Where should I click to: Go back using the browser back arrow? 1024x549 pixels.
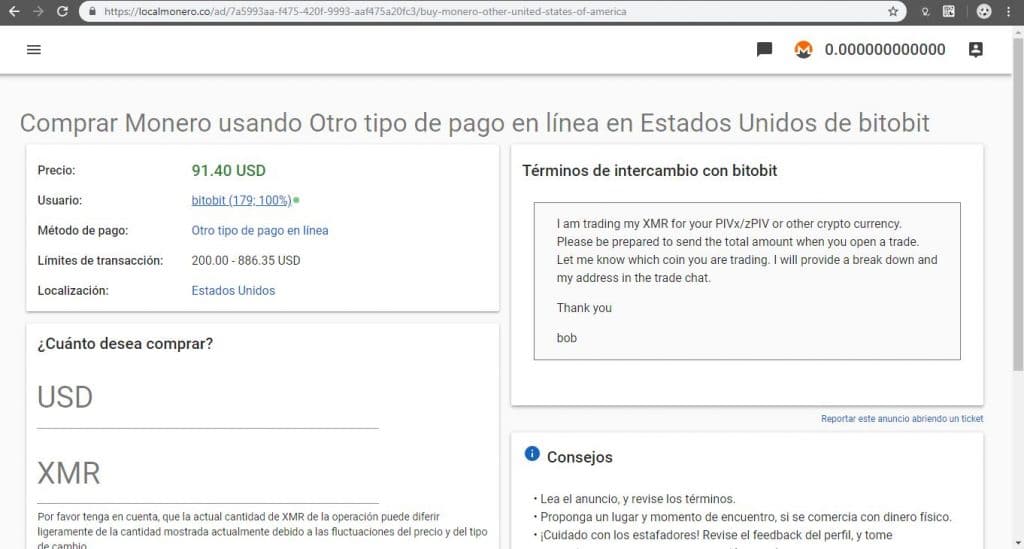click(x=14, y=11)
